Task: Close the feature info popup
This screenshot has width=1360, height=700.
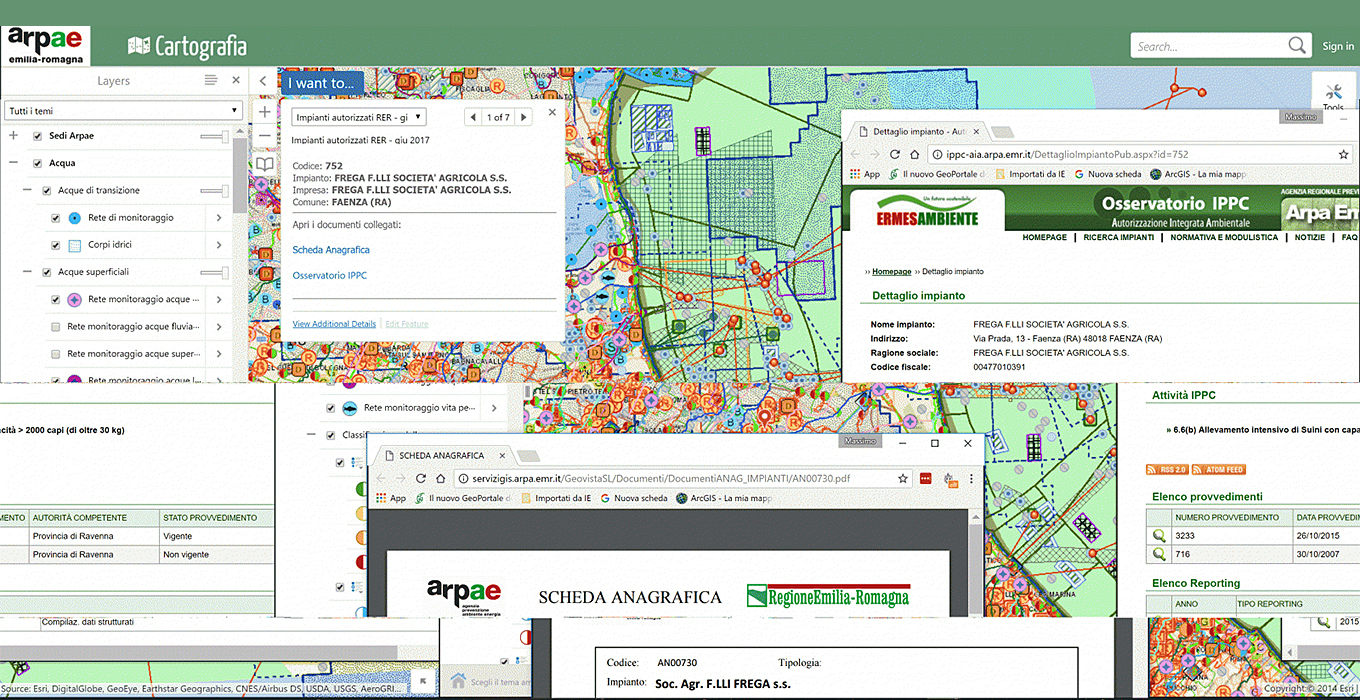Action: 552,113
